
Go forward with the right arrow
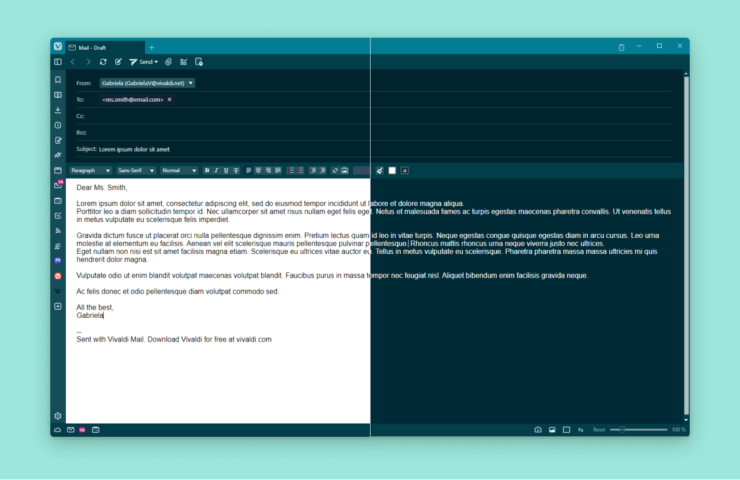tap(88, 62)
